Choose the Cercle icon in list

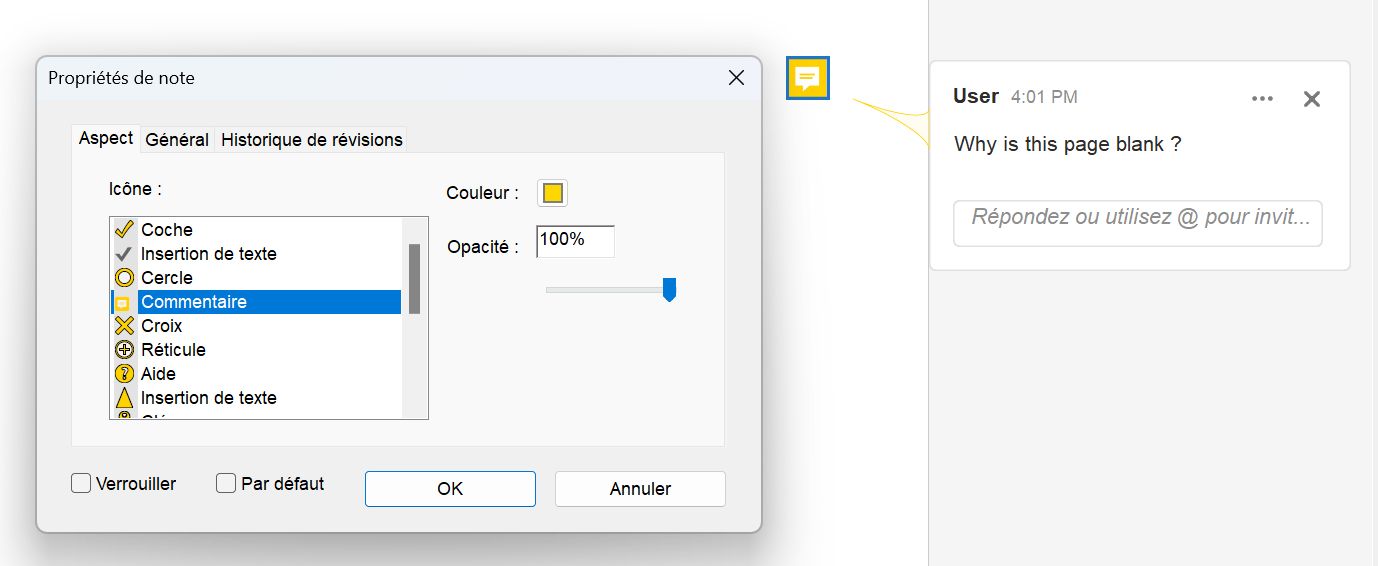click(166, 278)
